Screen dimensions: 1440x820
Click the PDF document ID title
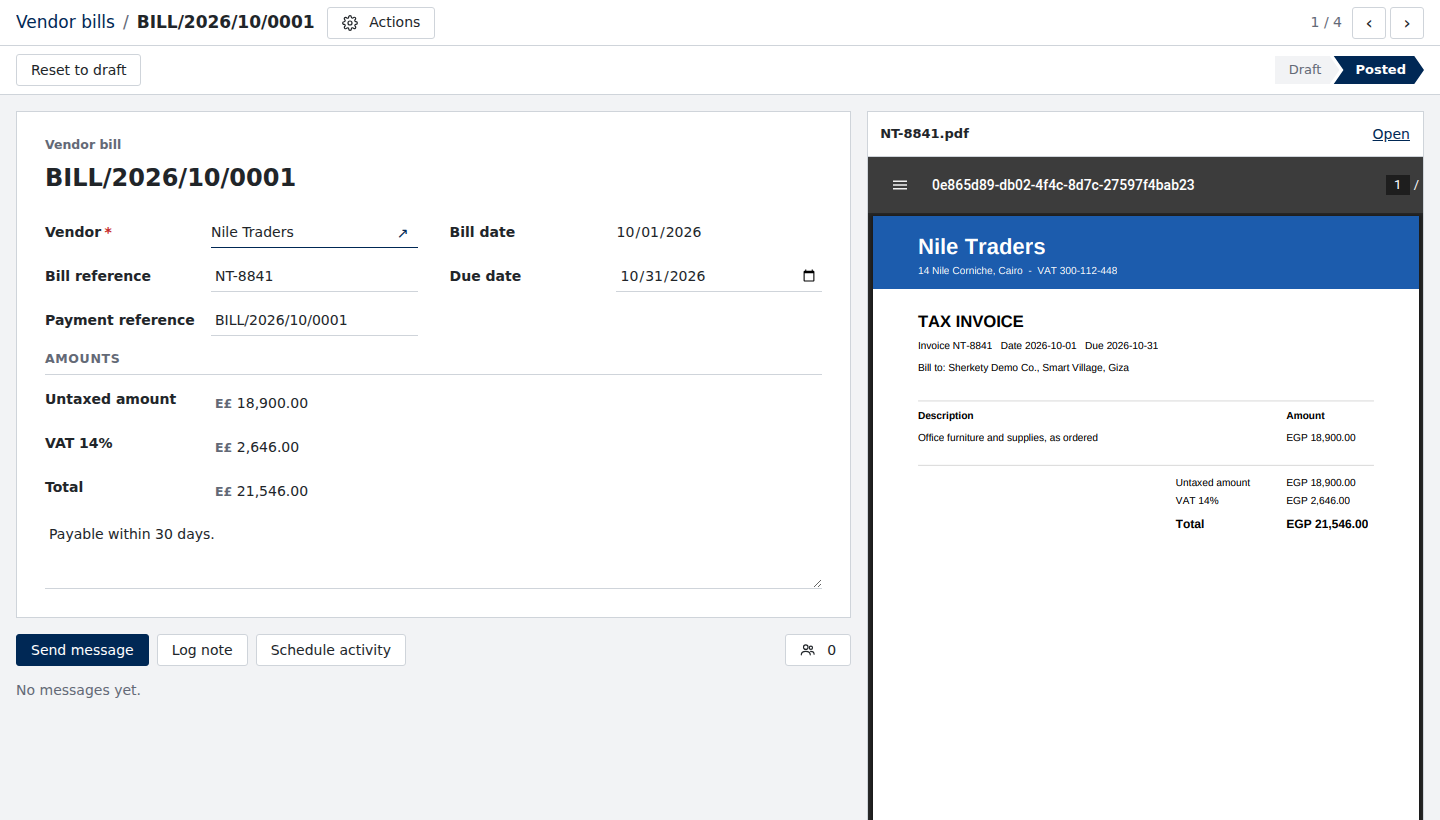[1063, 185]
